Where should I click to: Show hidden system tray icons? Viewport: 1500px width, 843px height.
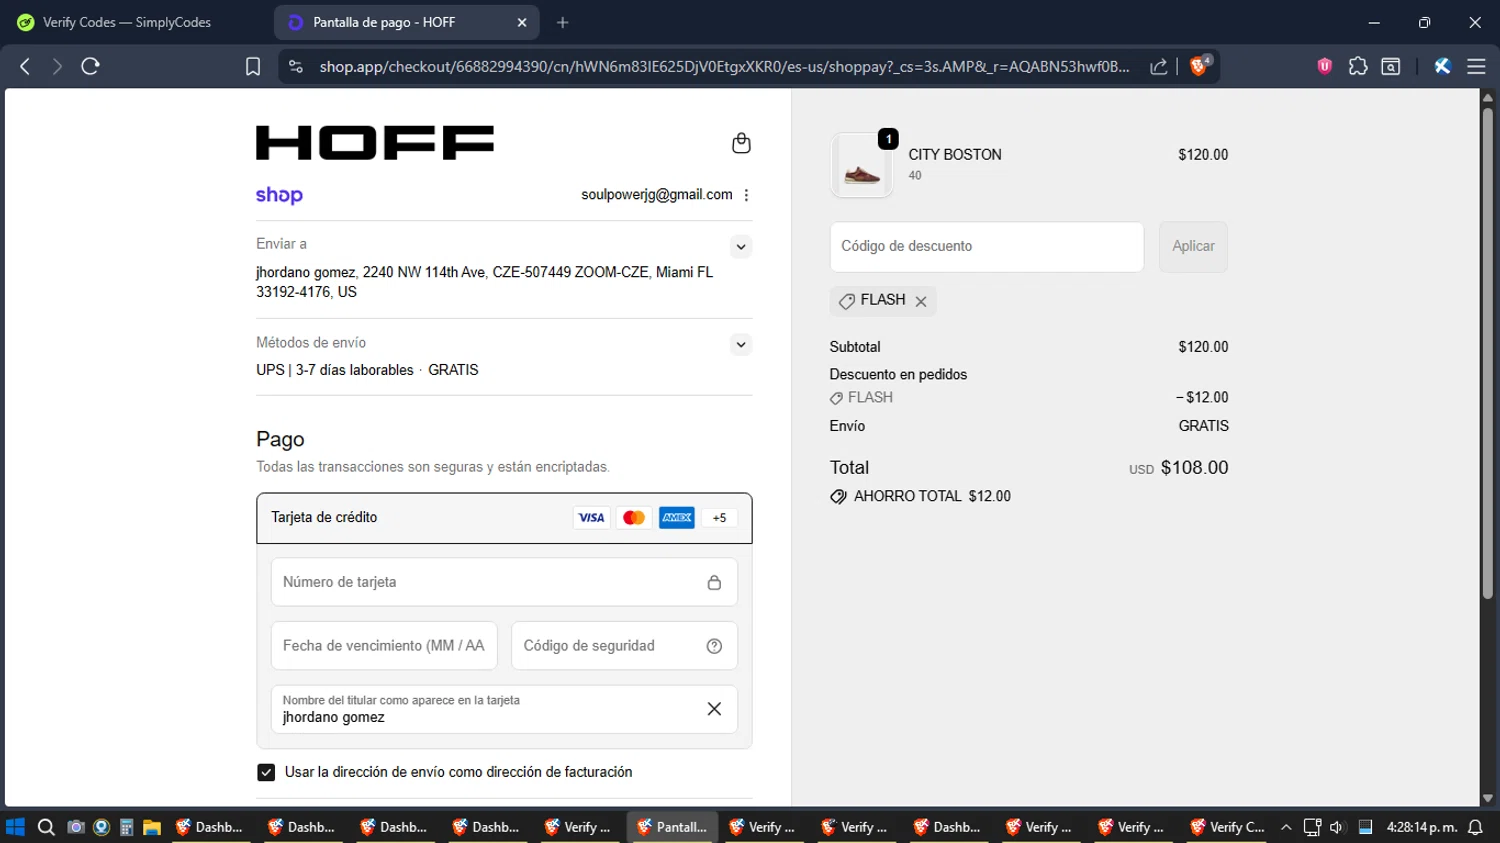[x=1286, y=827]
